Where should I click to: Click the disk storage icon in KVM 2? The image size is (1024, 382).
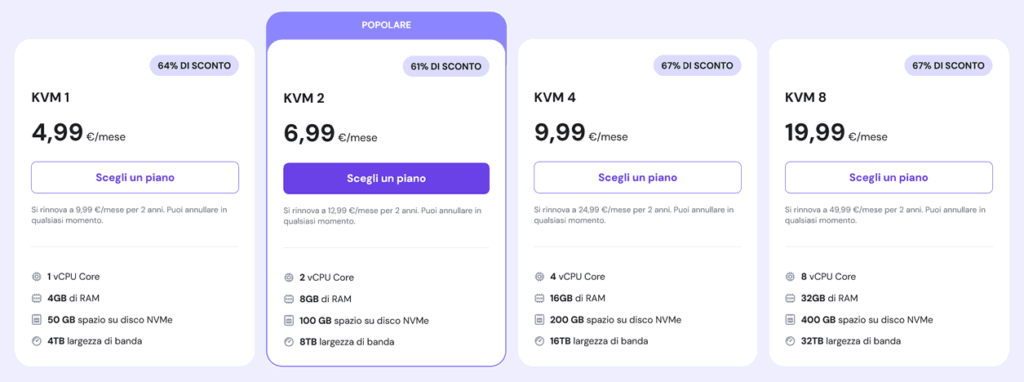pos(289,321)
